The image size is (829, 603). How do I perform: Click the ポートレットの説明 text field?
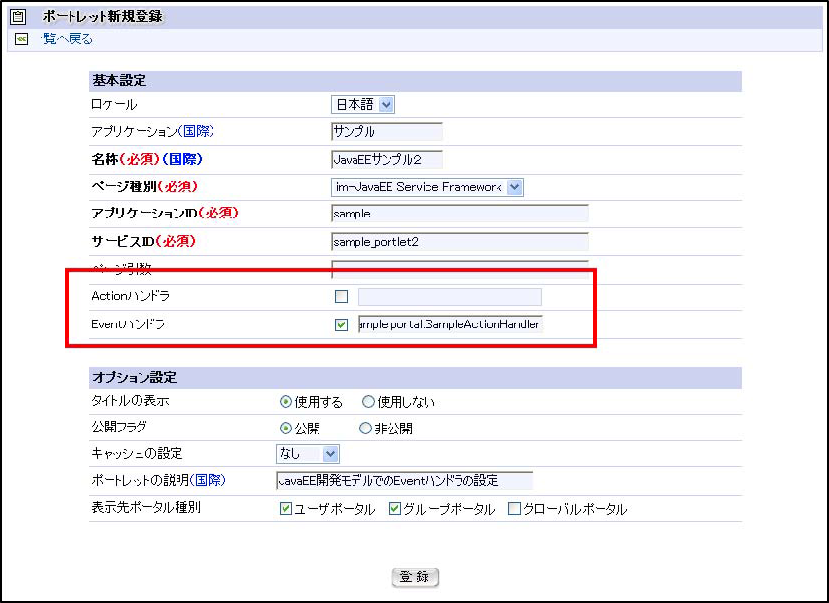(404, 480)
